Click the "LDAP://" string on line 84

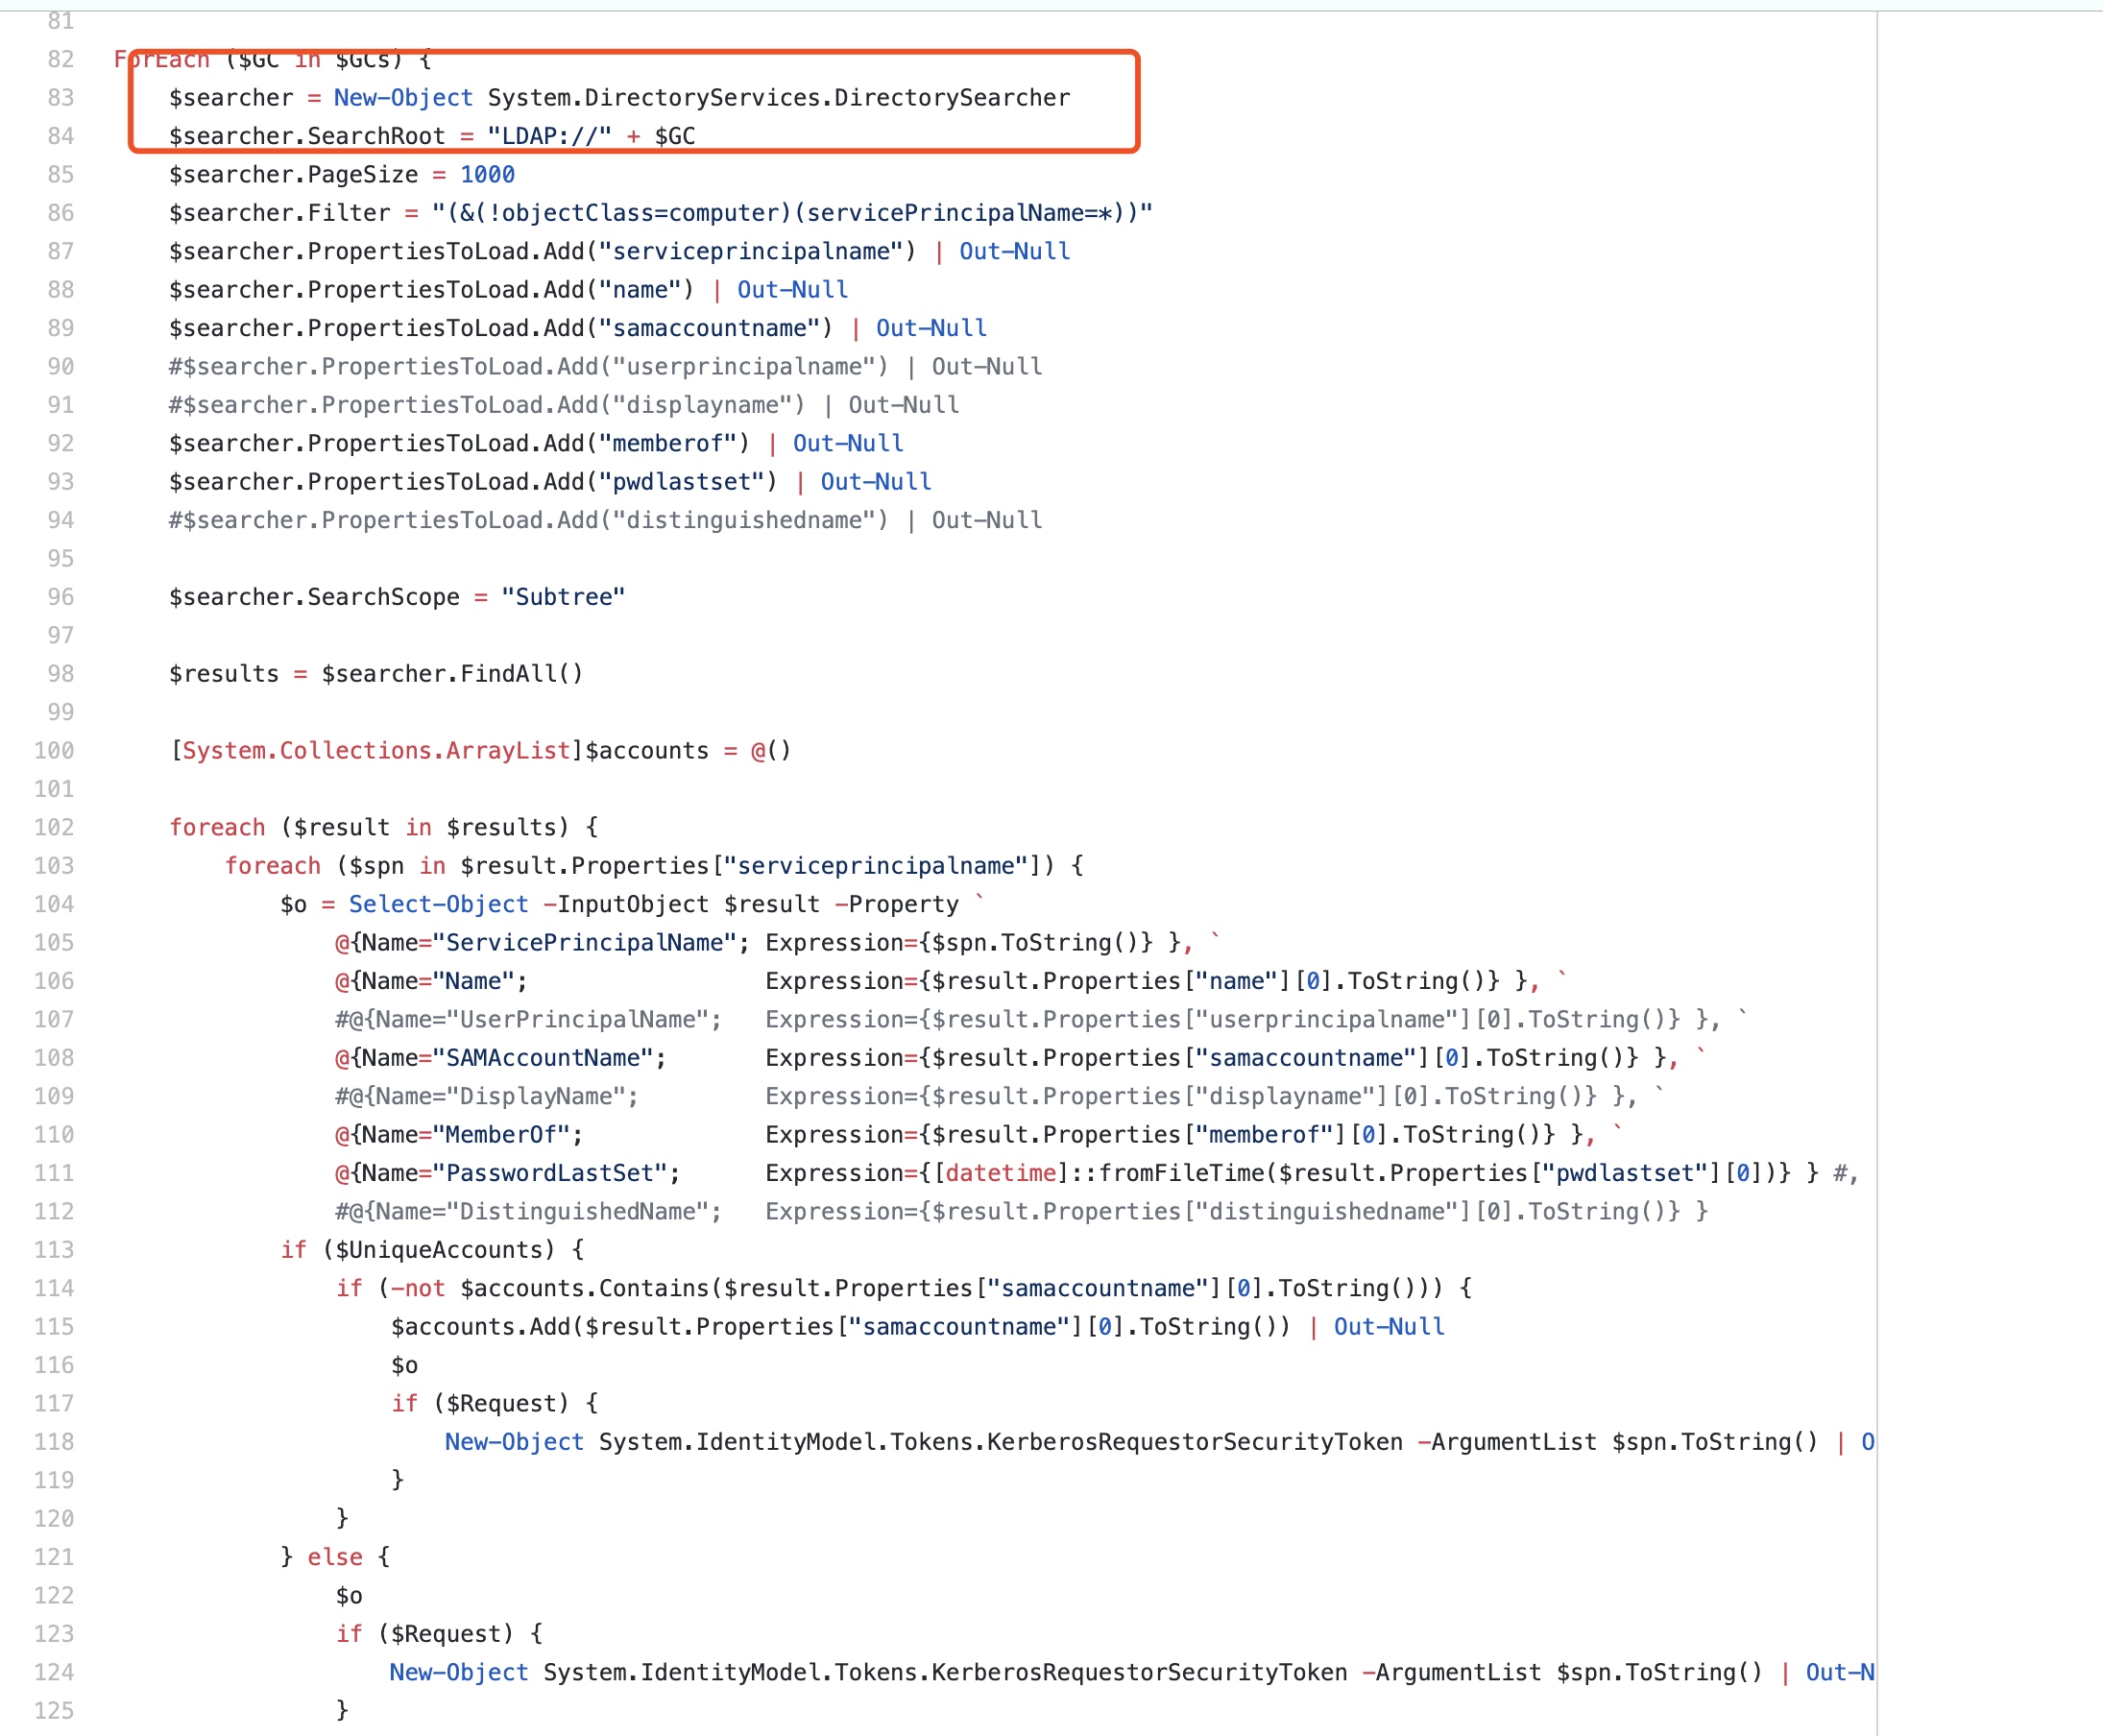point(549,136)
